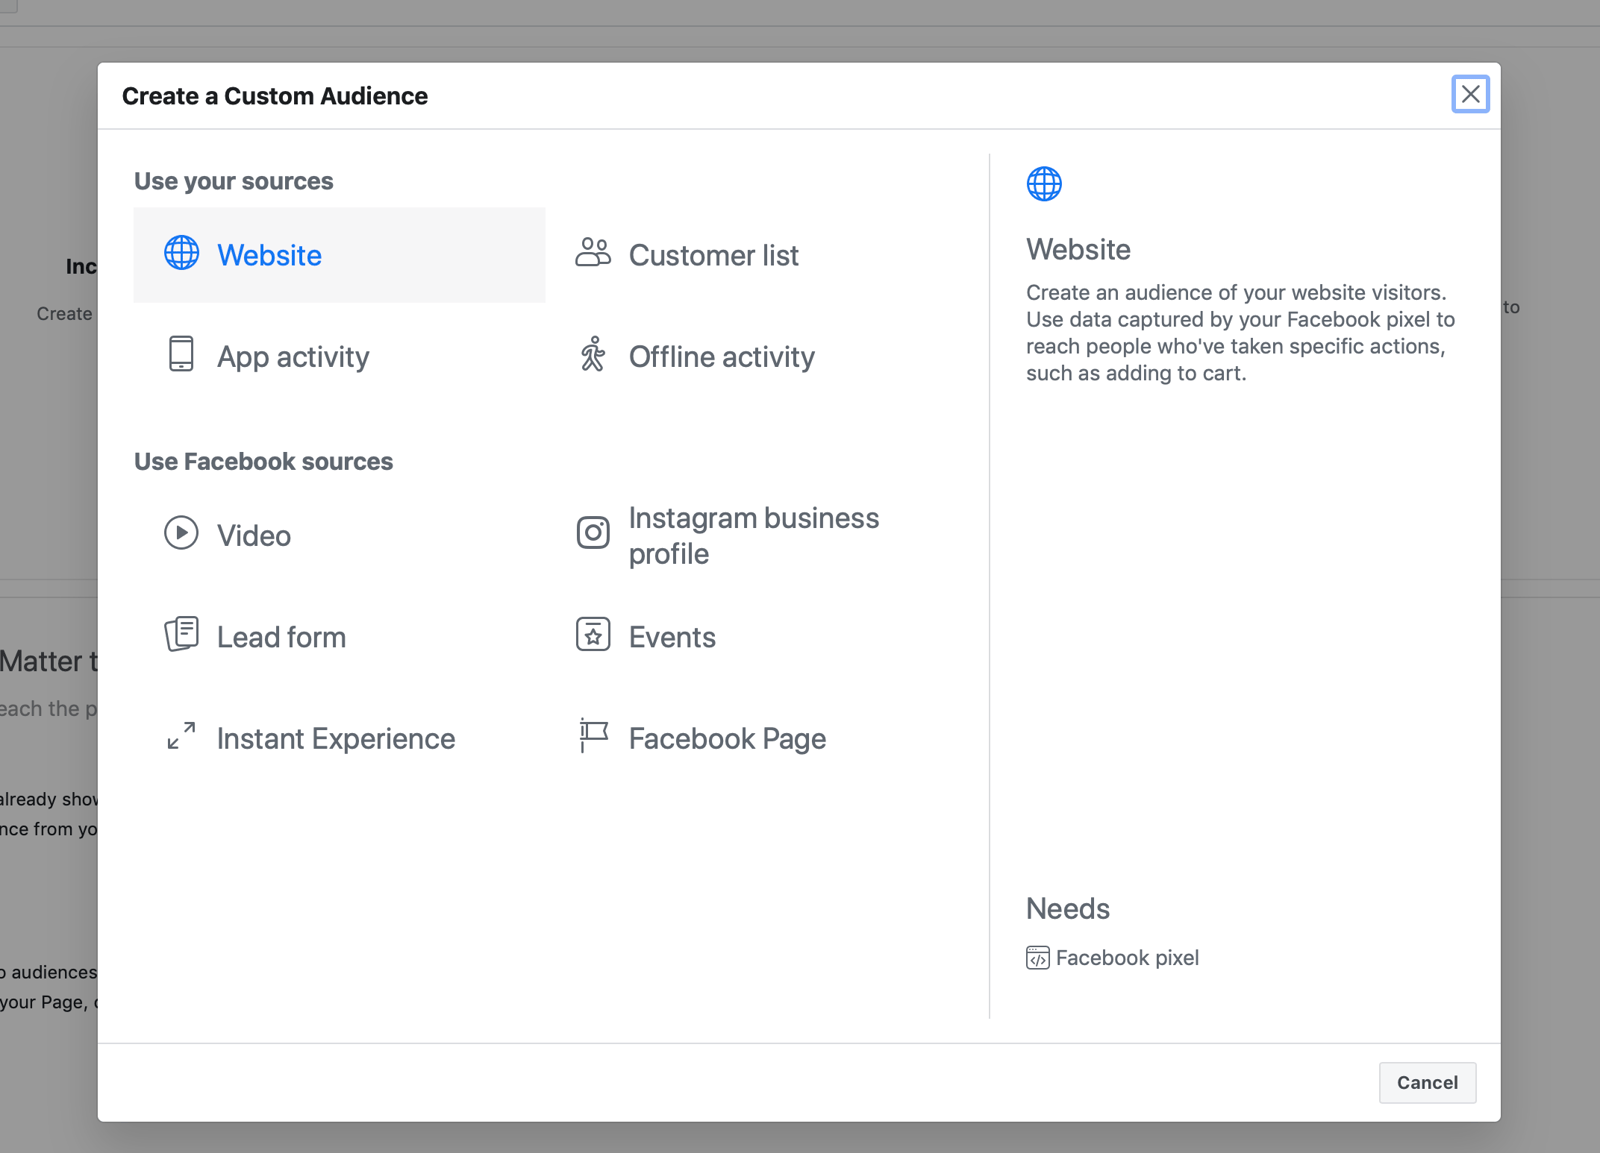The width and height of the screenshot is (1600, 1153).
Task: Select the Video play icon
Action: tap(181, 532)
